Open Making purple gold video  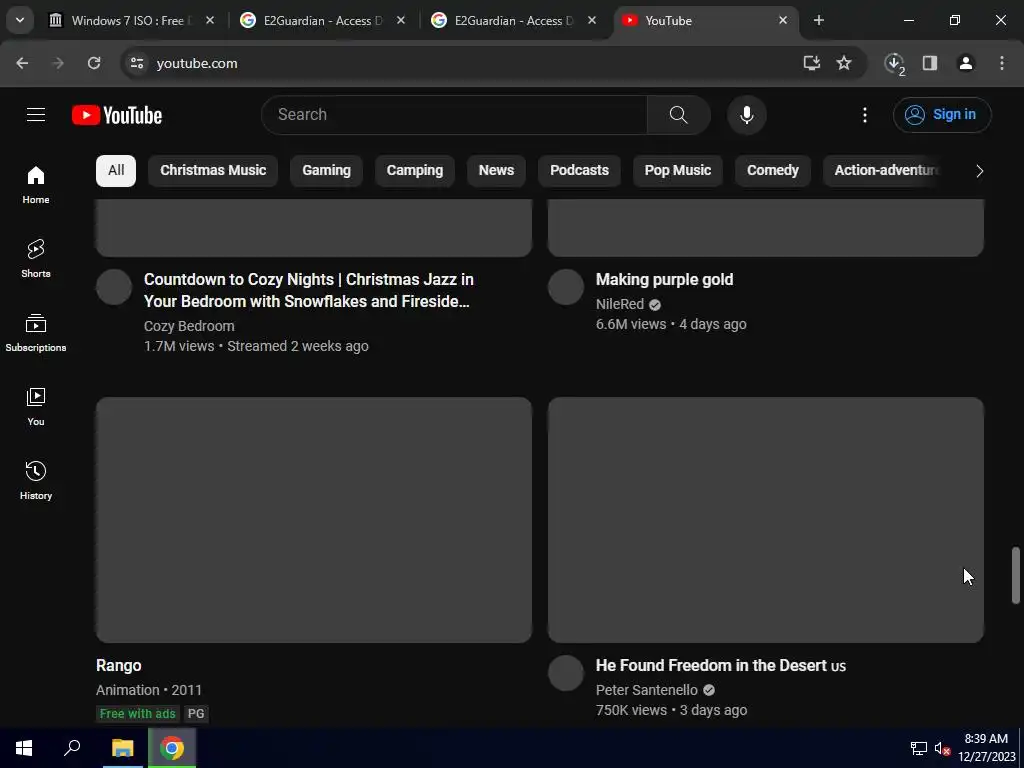pyautogui.click(x=664, y=280)
